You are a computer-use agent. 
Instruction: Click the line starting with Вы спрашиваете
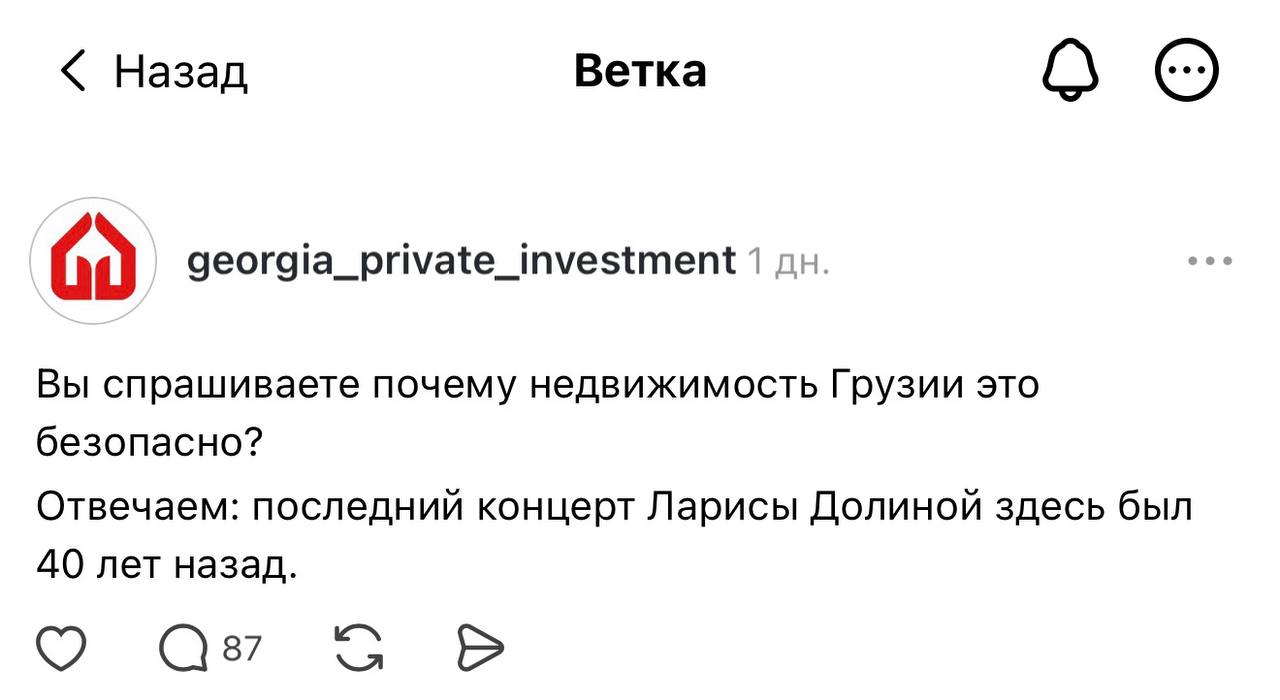coord(538,385)
